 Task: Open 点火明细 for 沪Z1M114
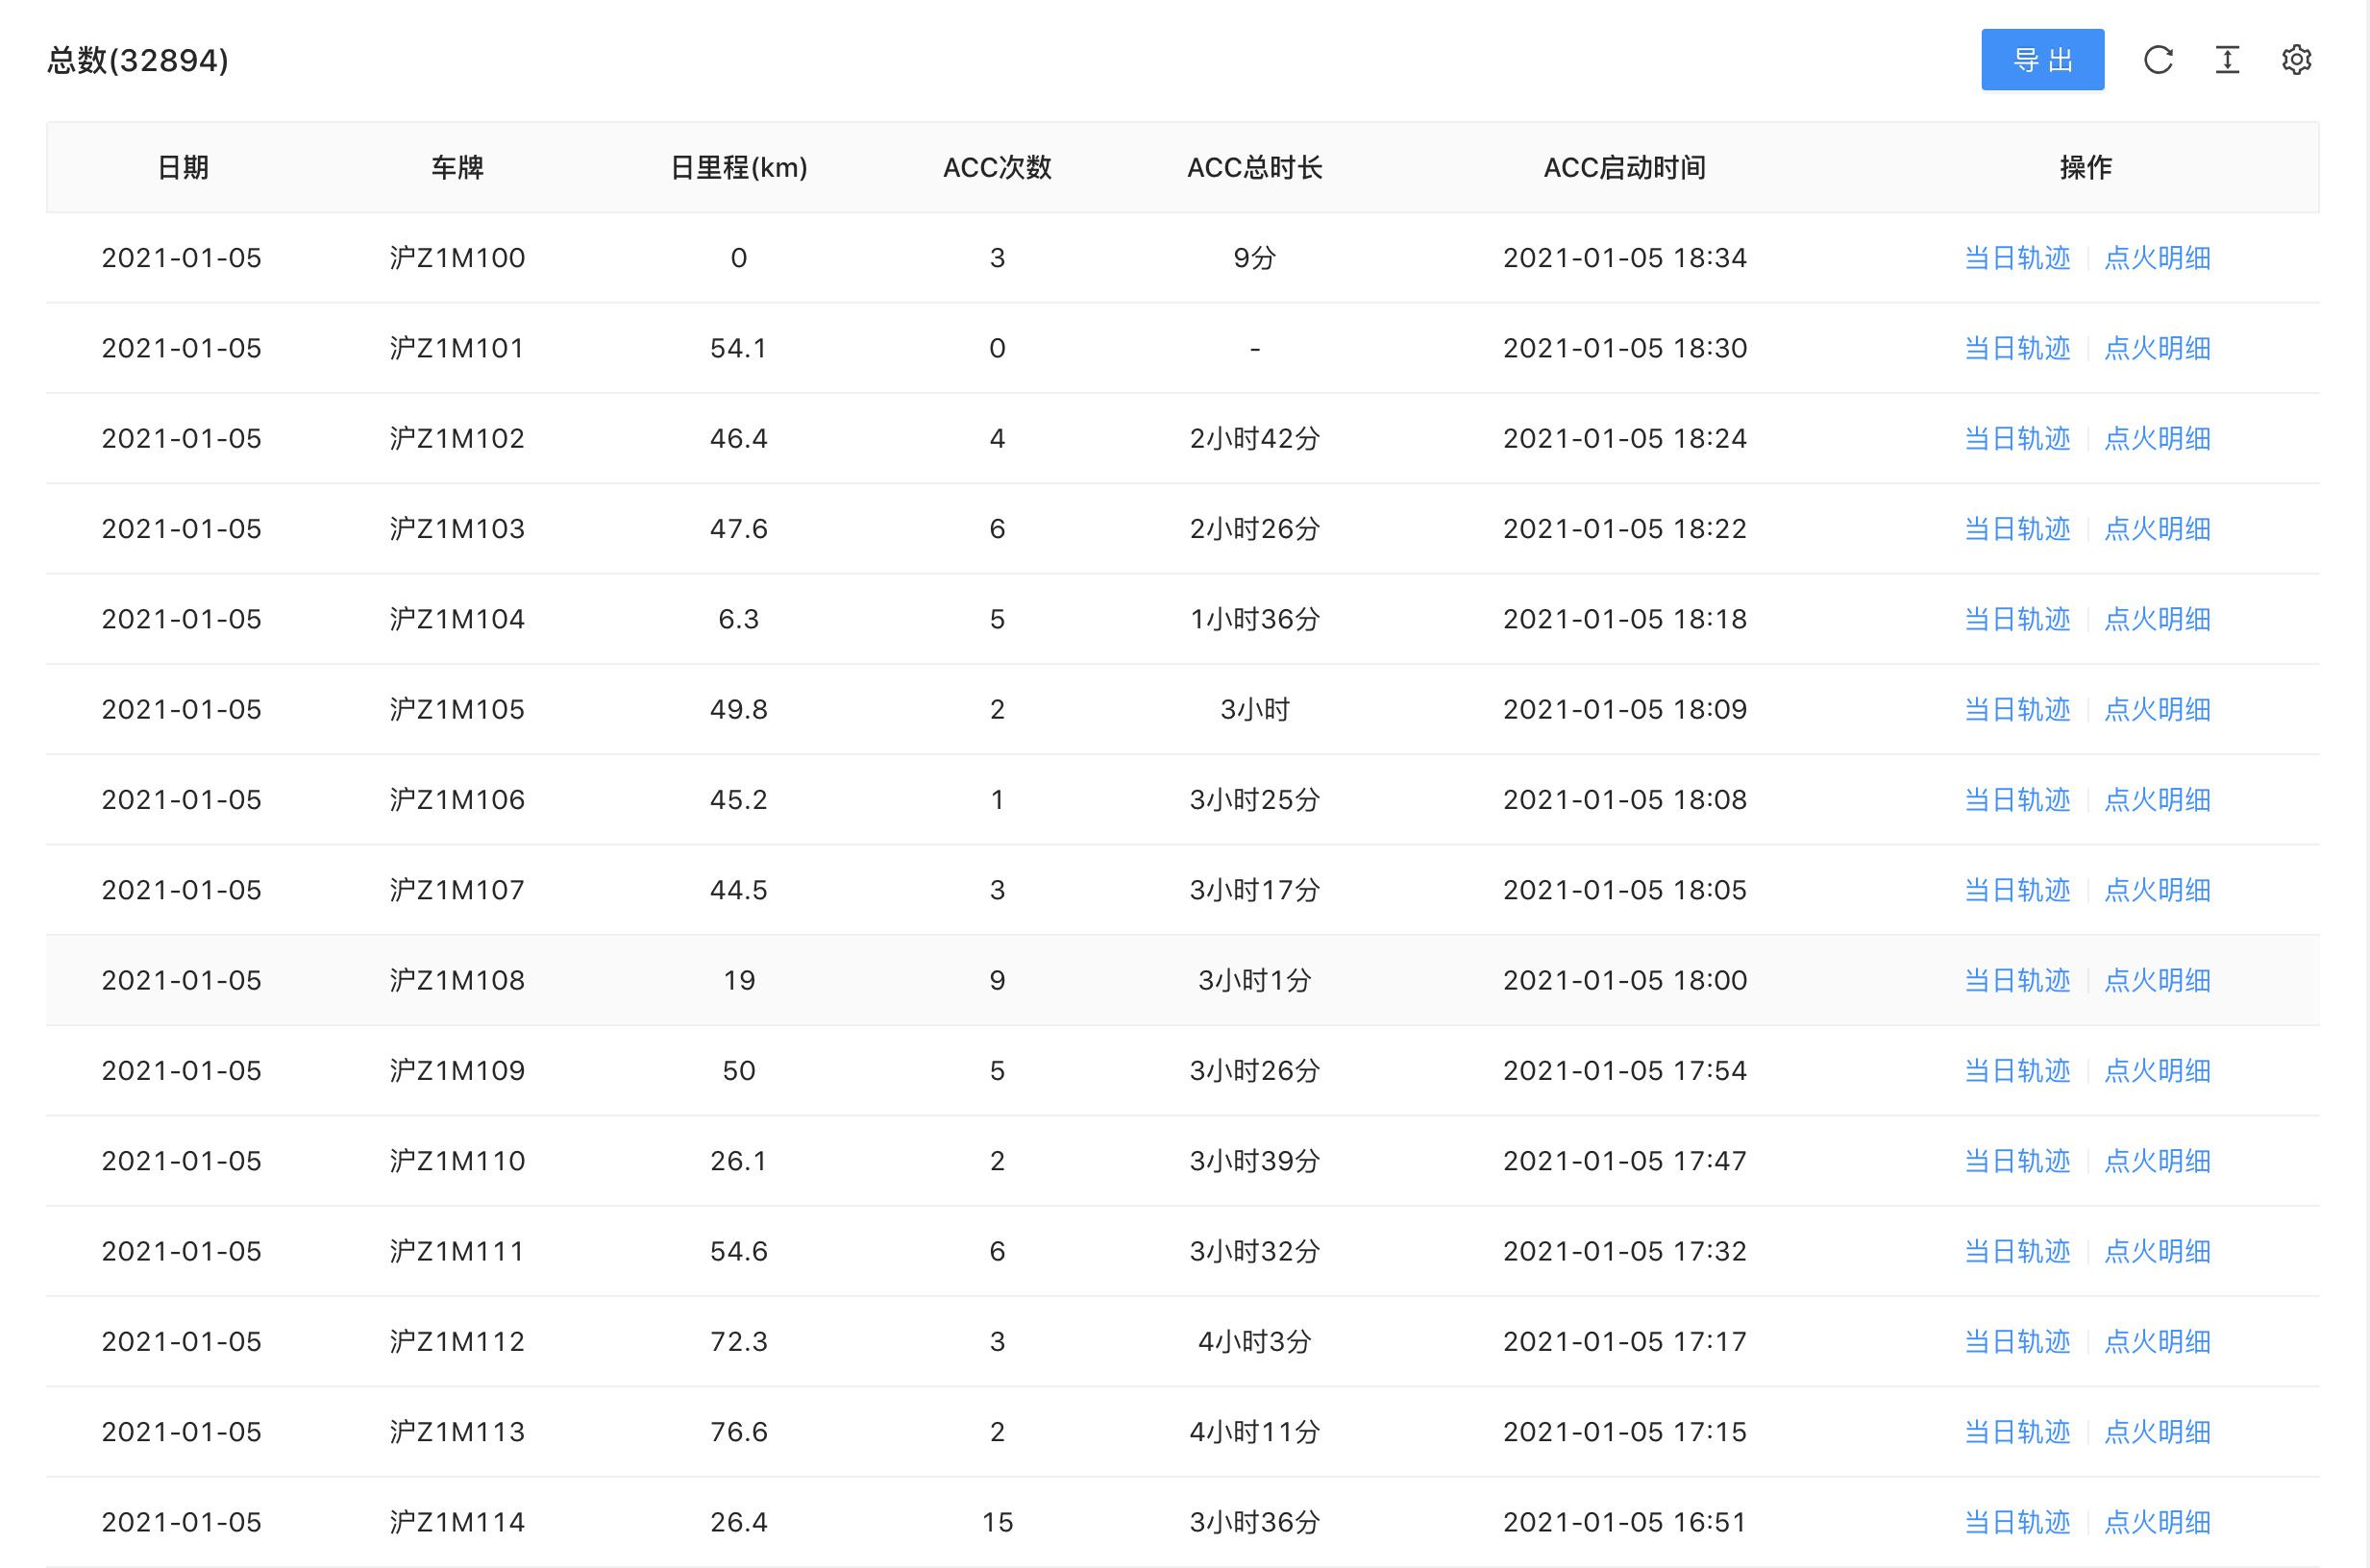tap(2157, 1523)
